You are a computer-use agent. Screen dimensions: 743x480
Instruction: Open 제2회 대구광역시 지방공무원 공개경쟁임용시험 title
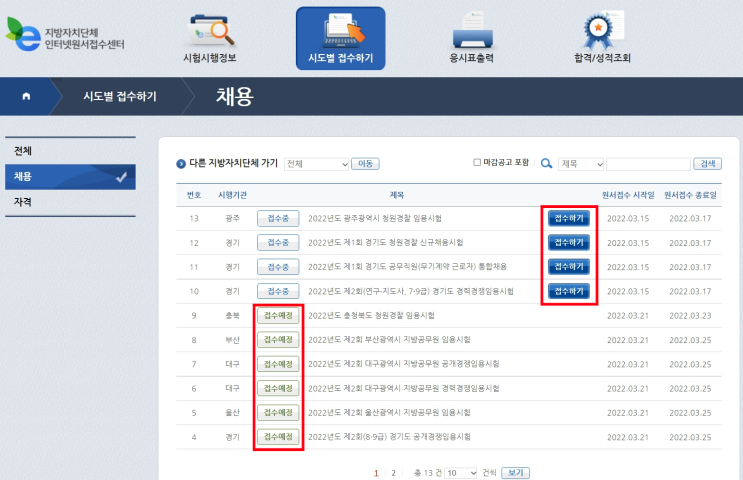(x=404, y=364)
